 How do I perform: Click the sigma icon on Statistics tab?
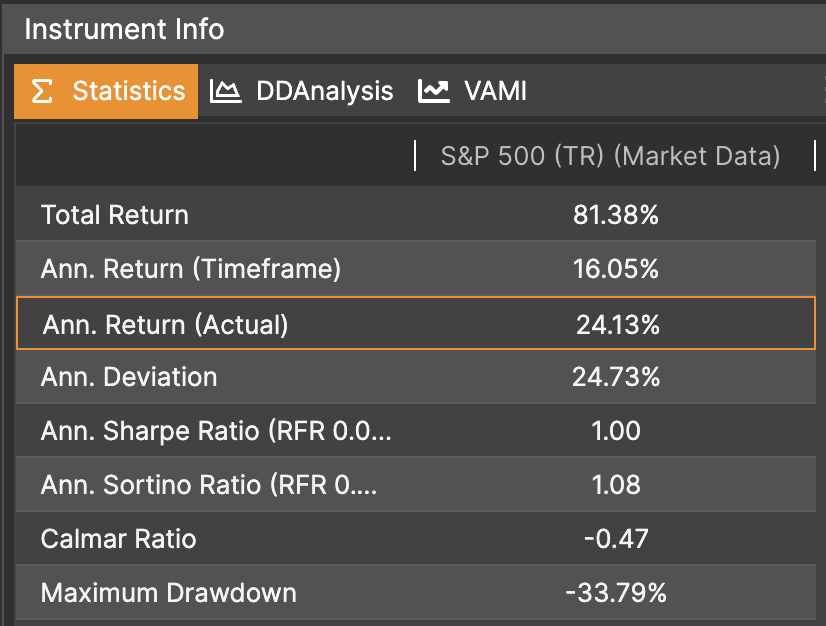point(41,92)
